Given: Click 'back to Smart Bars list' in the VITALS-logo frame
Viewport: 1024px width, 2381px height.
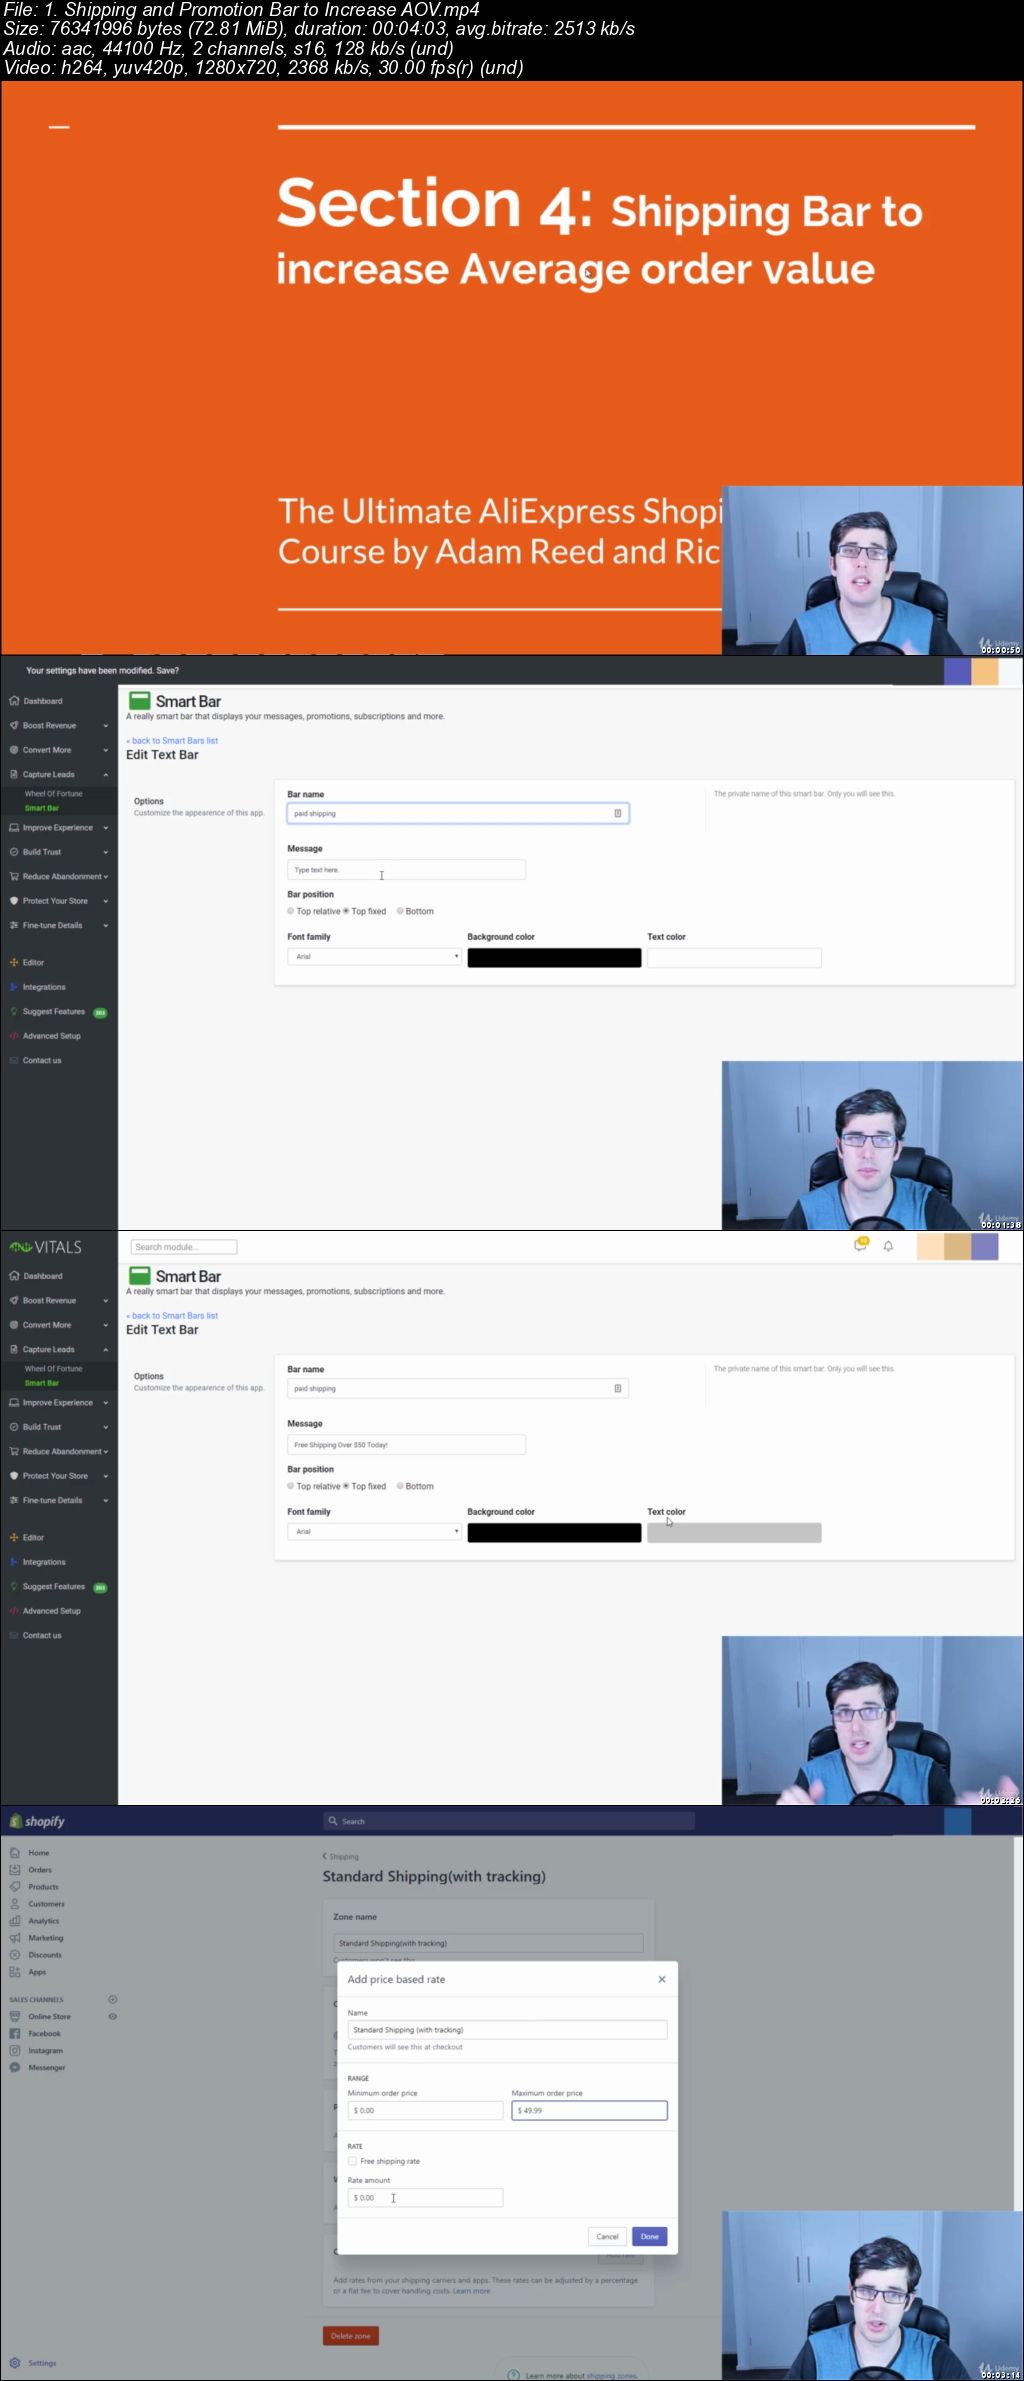Looking at the screenshot, I should (172, 1316).
